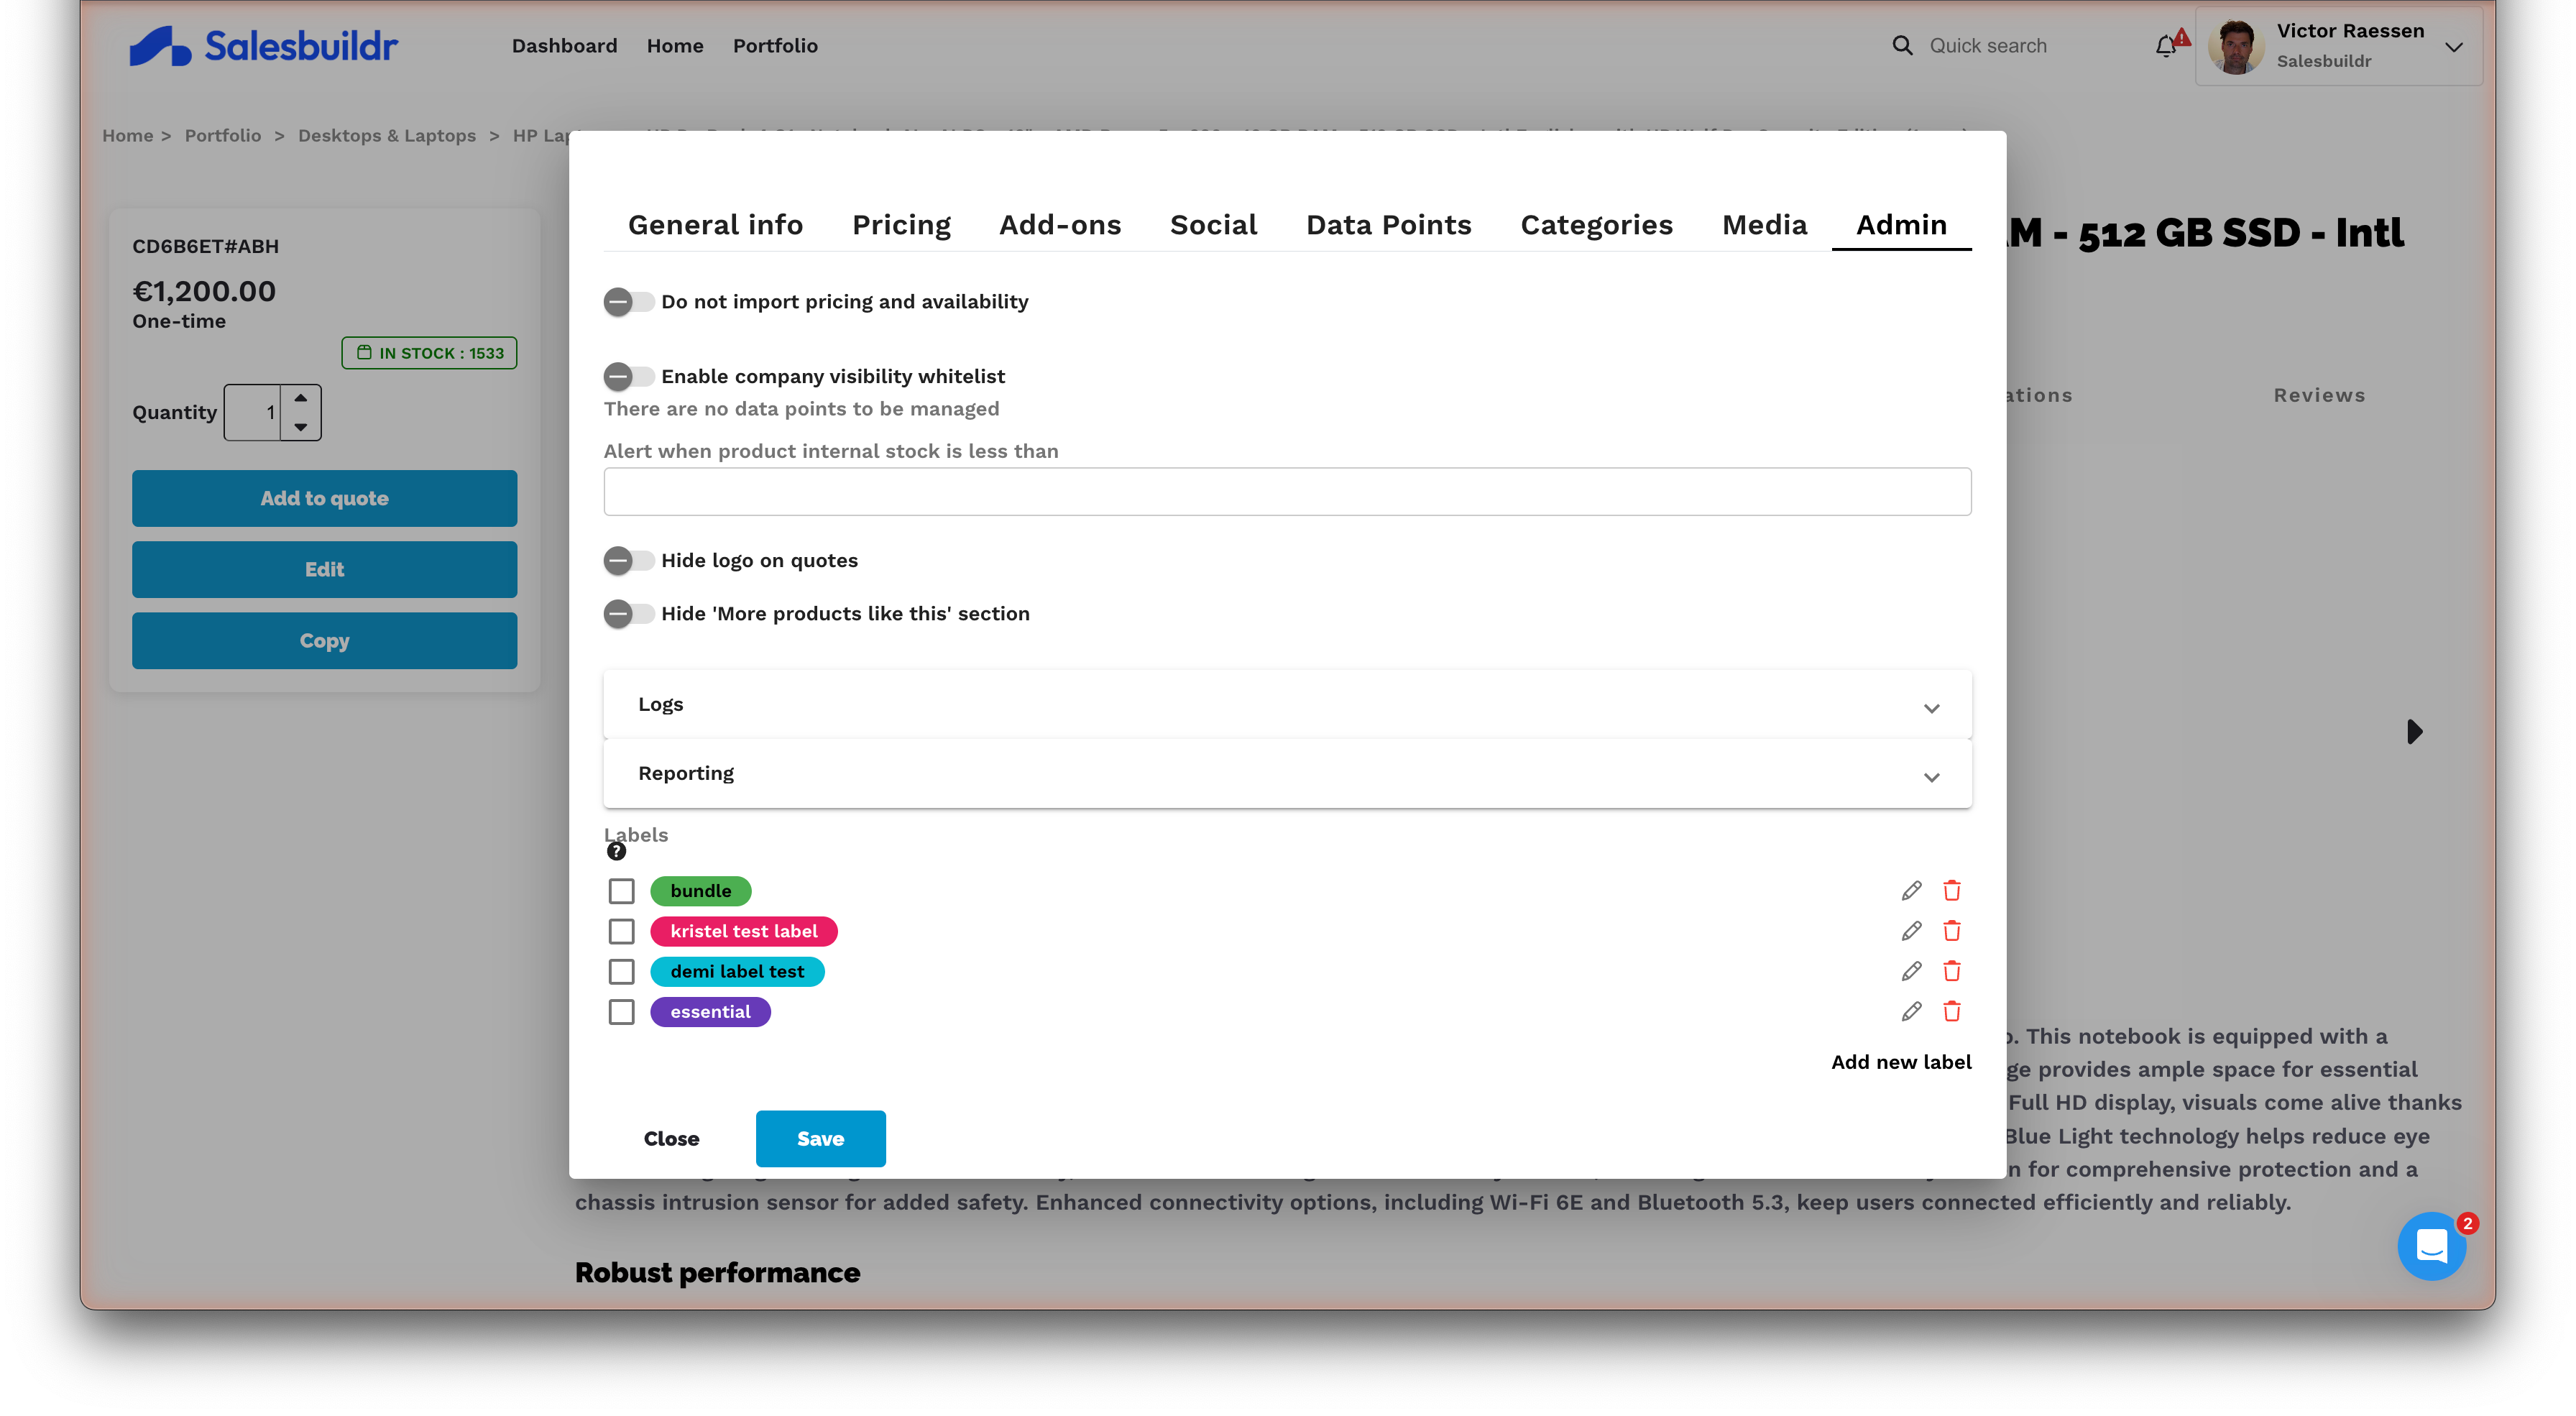Viewport: 2576px width, 1416px height.
Task: Click the Desktops & Laptops breadcrumb
Action: 386,135
